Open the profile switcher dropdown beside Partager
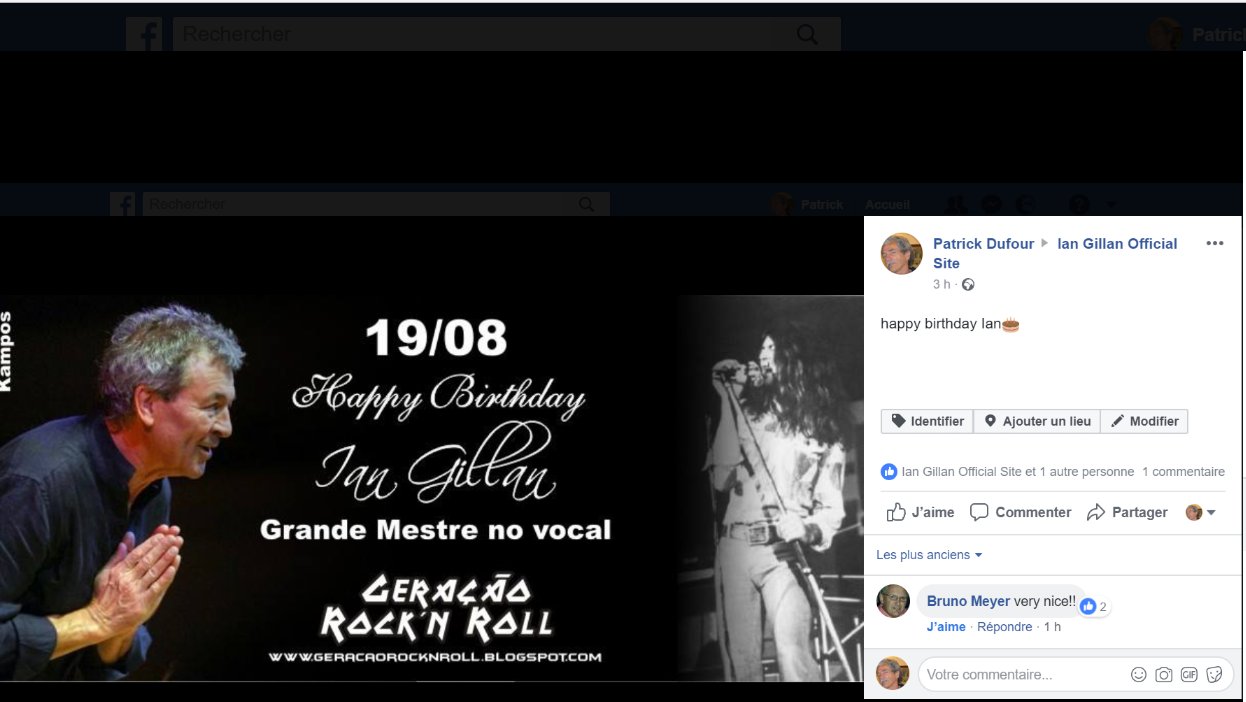 (1200, 512)
